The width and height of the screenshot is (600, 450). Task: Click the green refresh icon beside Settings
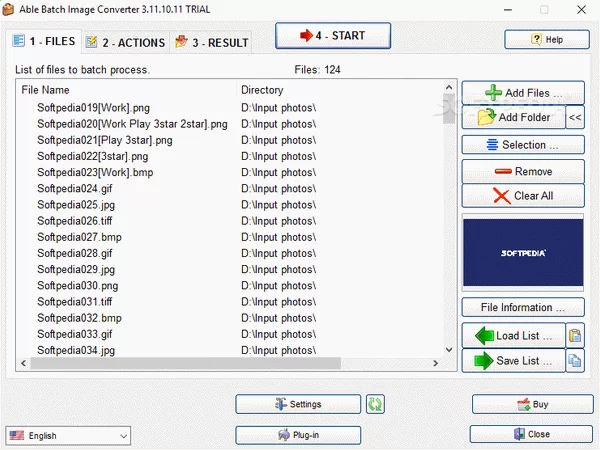375,404
